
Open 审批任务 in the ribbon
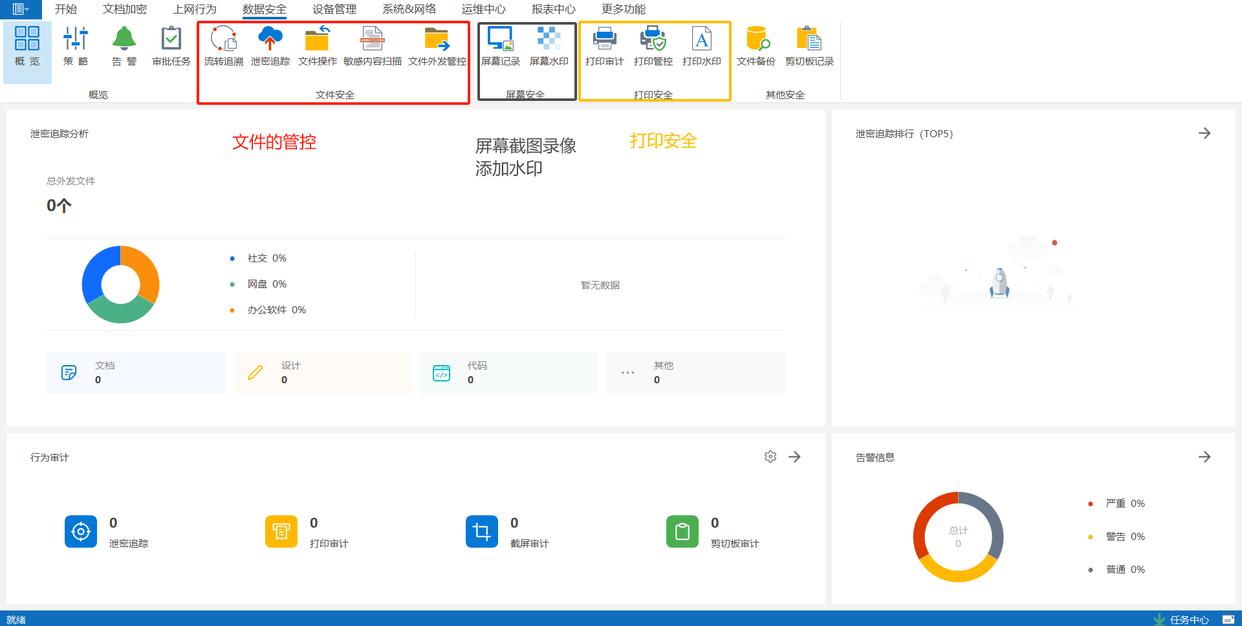pyautogui.click(x=171, y=46)
